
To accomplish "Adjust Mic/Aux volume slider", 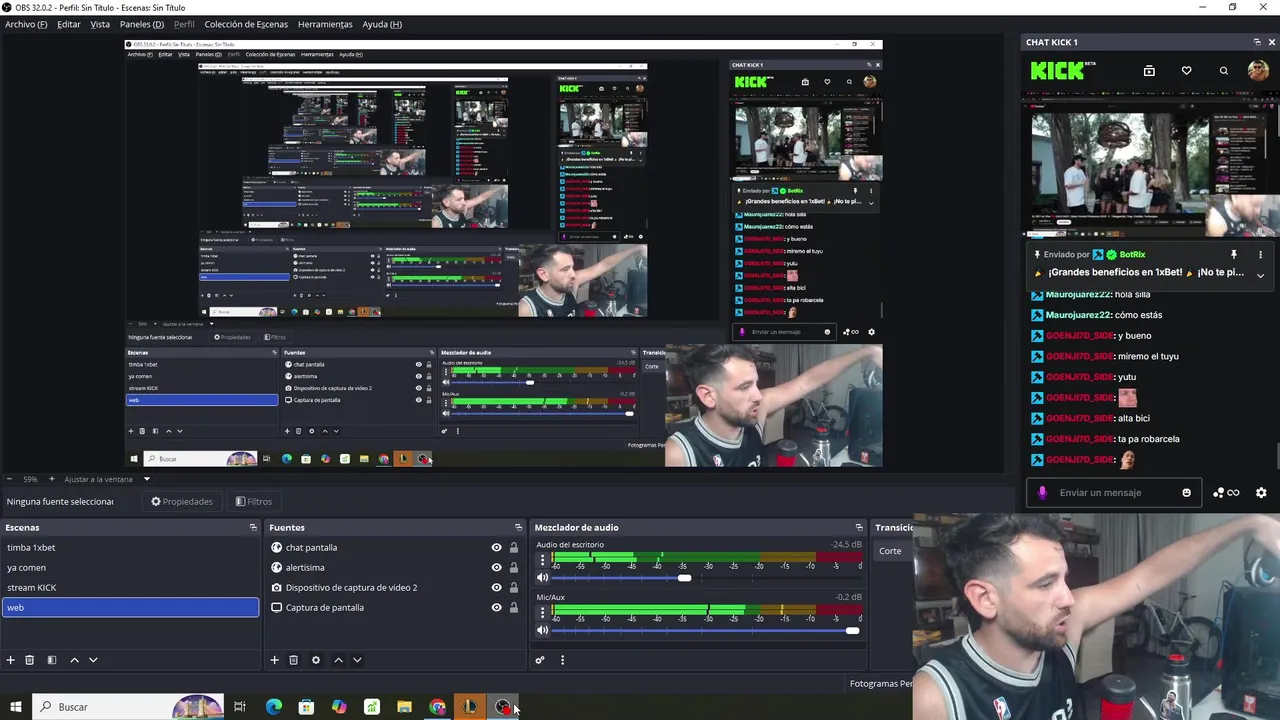I will 852,630.
